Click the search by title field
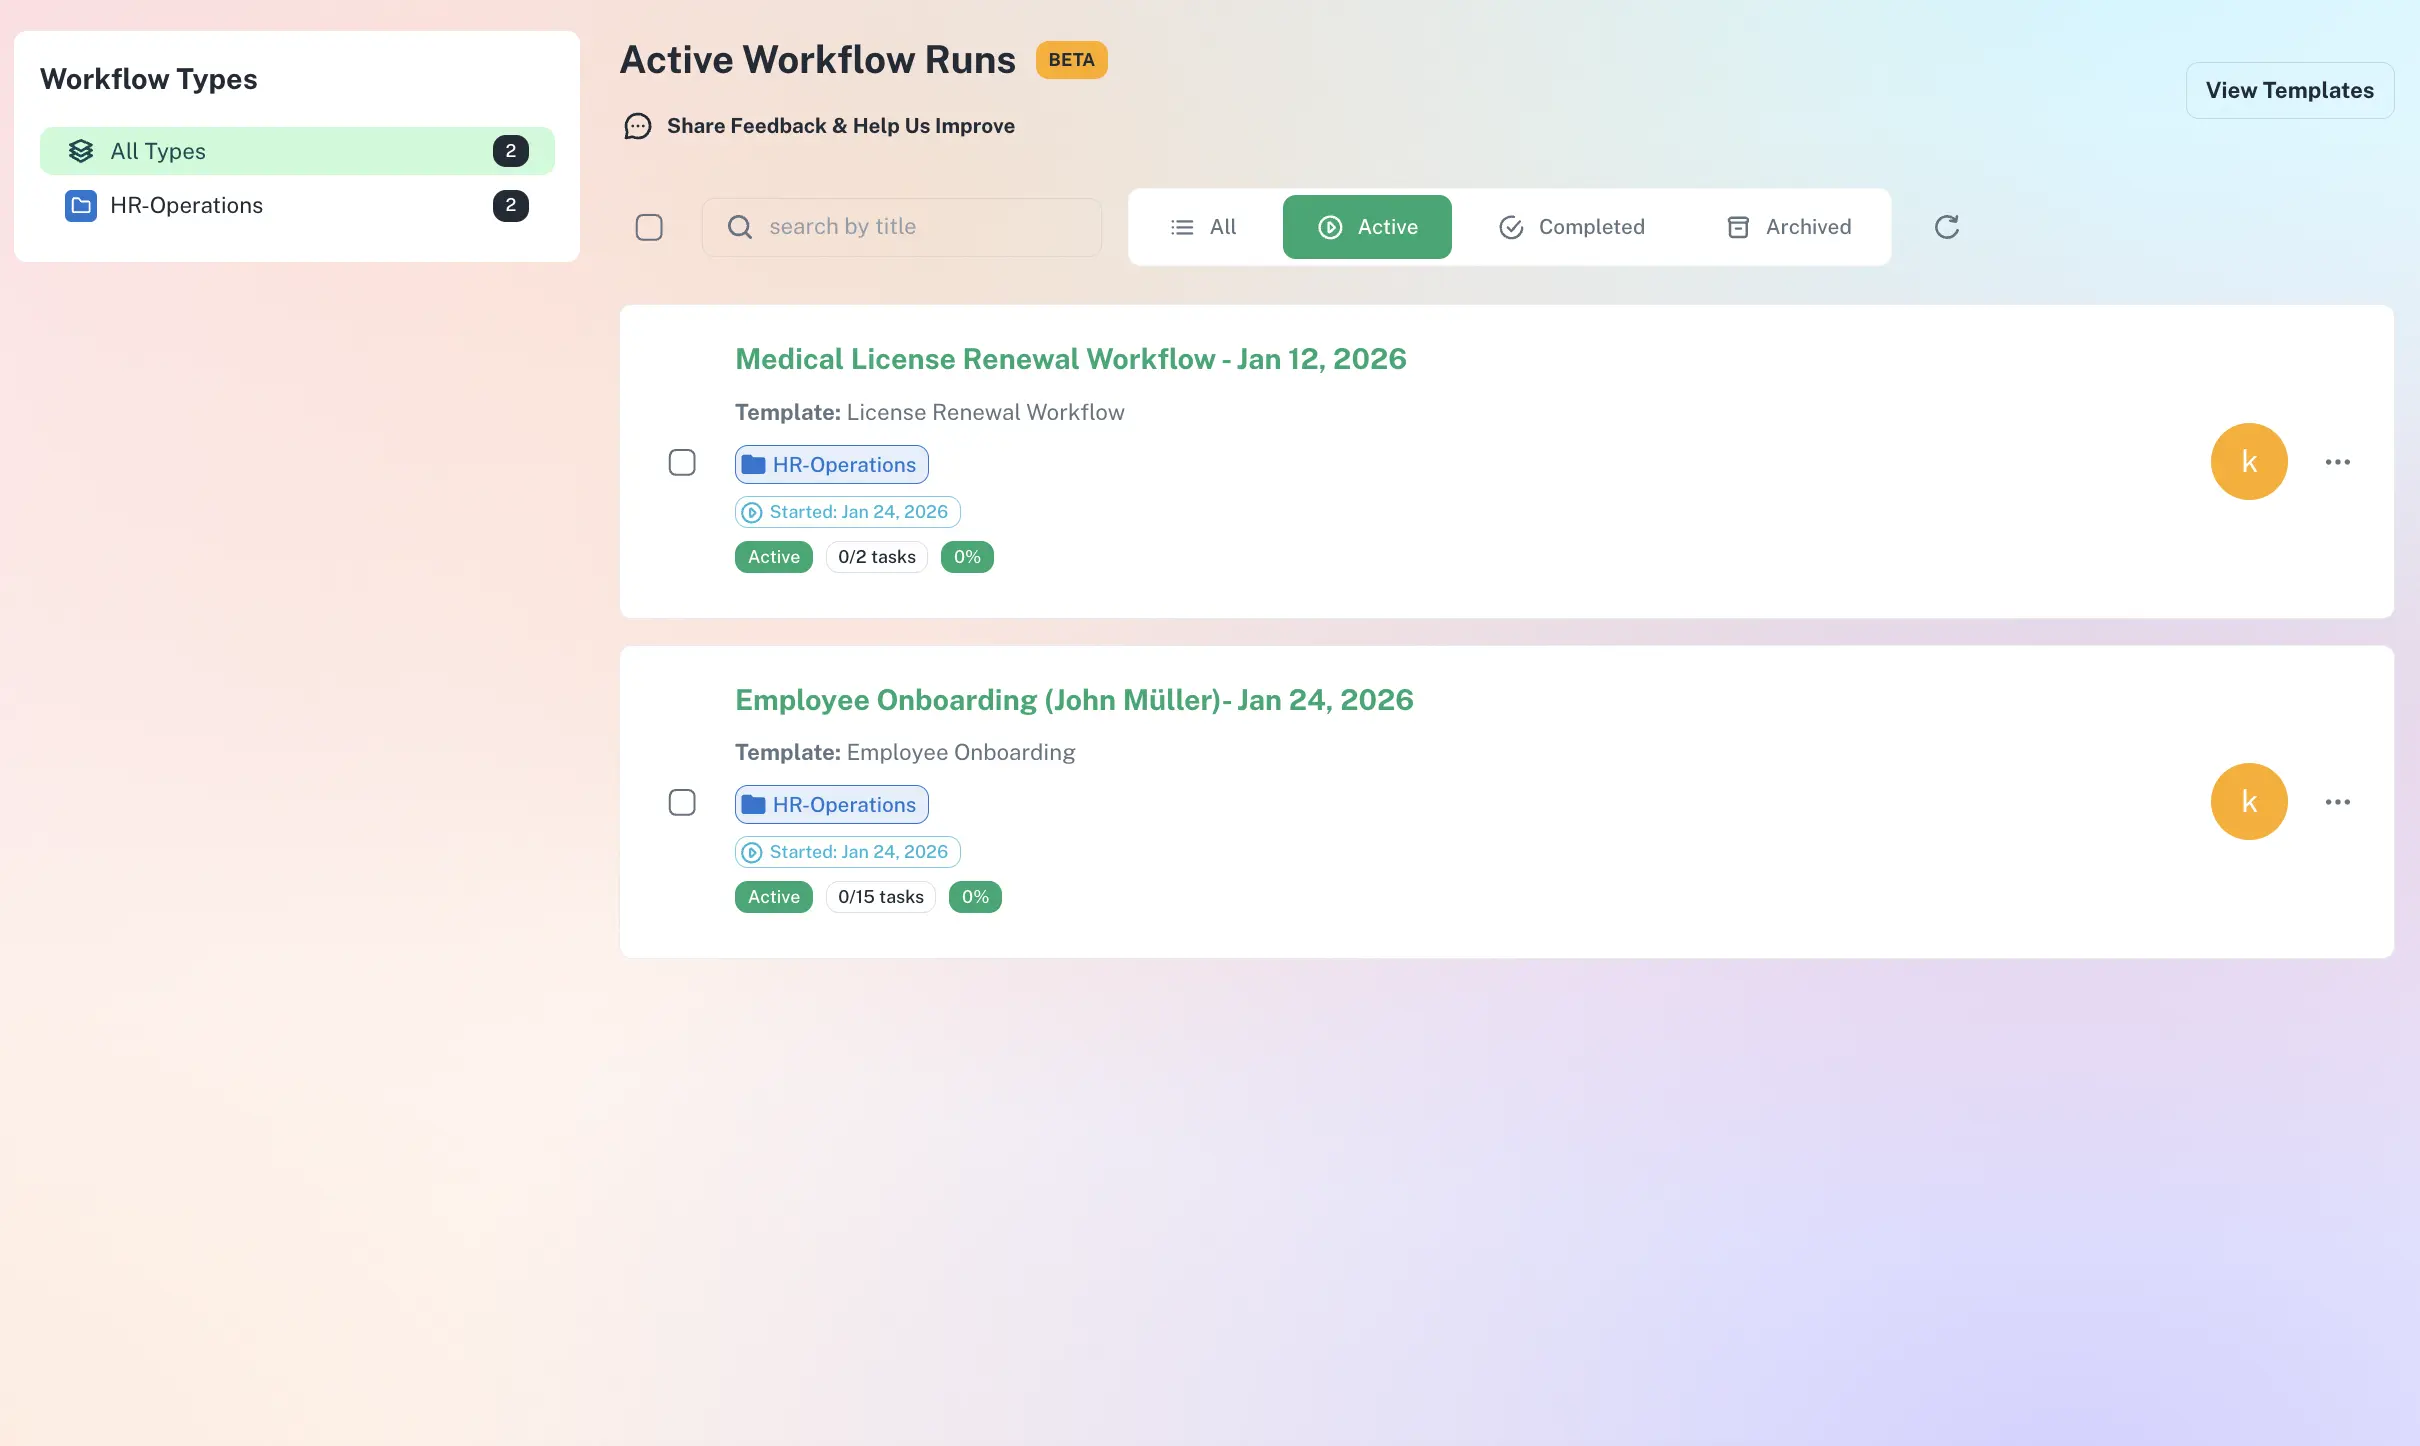Image resolution: width=2420 pixels, height=1446 pixels. pyautogui.click(x=902, y=227)
